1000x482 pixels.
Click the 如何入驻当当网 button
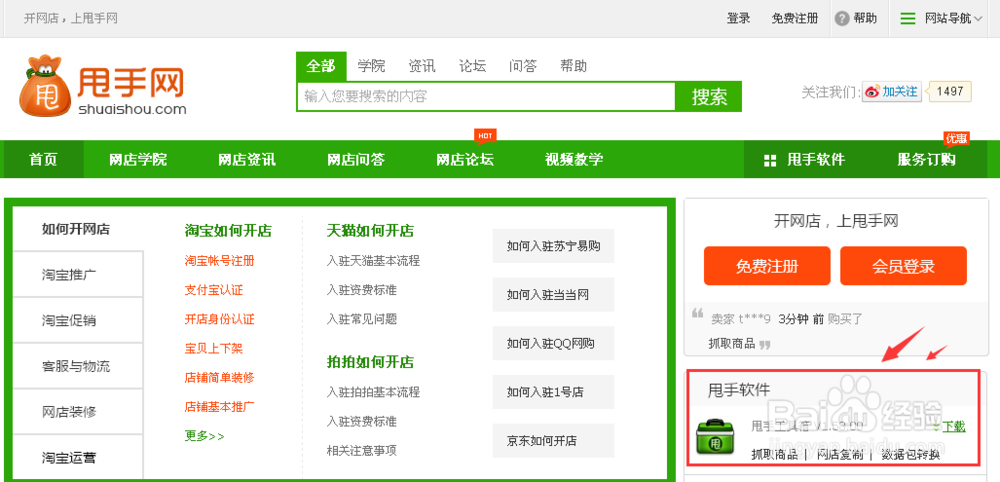tap(554, 295)
